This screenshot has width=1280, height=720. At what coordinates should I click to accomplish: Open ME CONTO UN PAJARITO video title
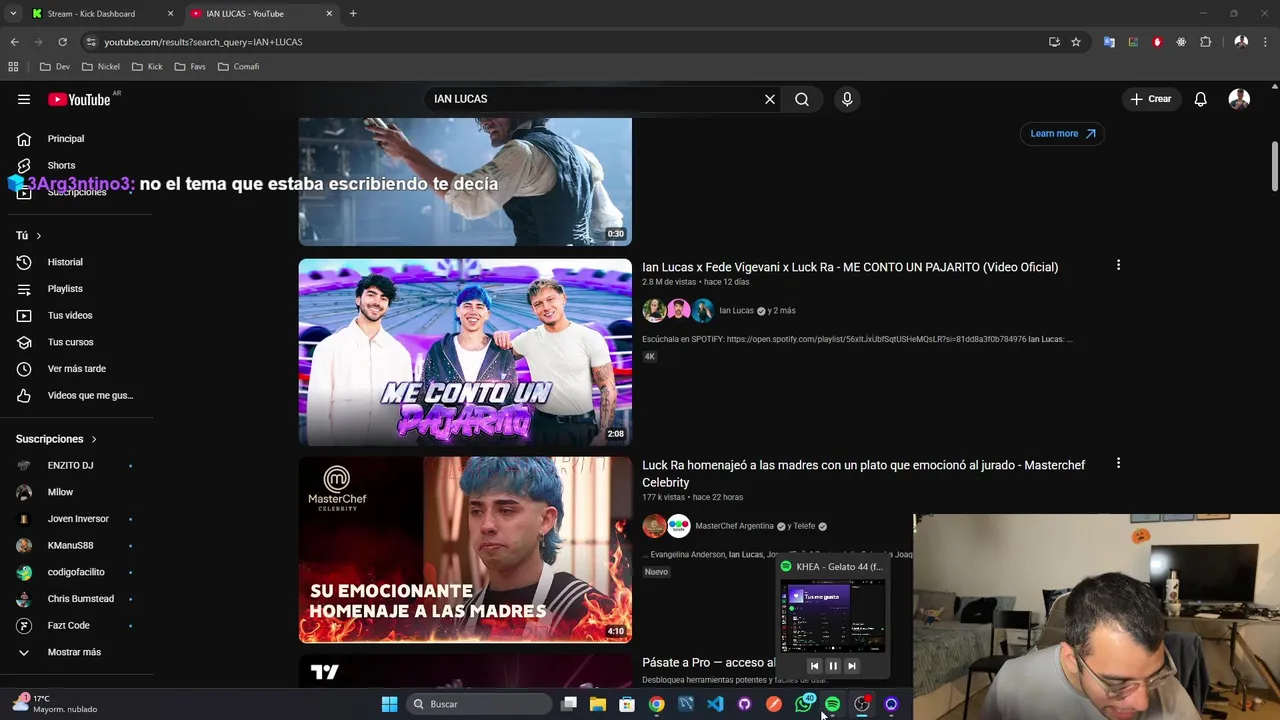[850, 267]
